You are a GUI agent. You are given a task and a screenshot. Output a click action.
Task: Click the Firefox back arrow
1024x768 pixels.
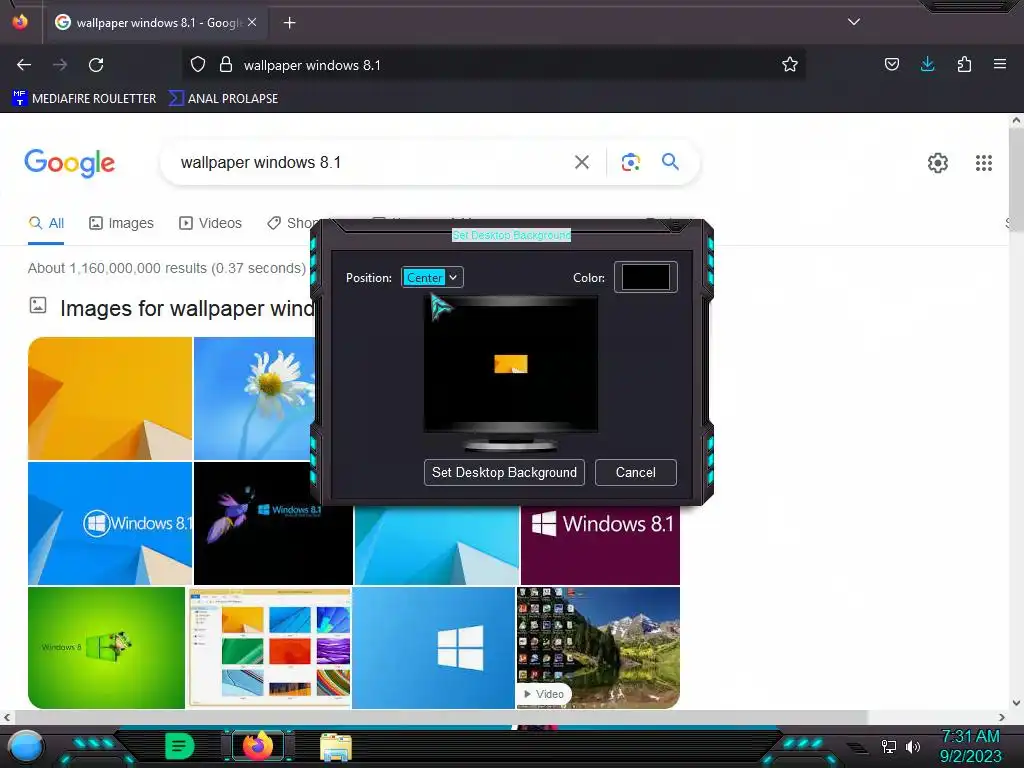coord(24,65)
